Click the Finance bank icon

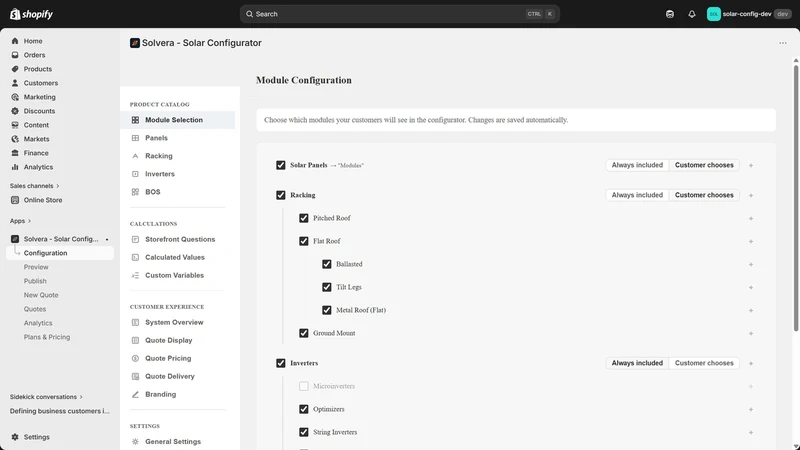coord(15,153)
